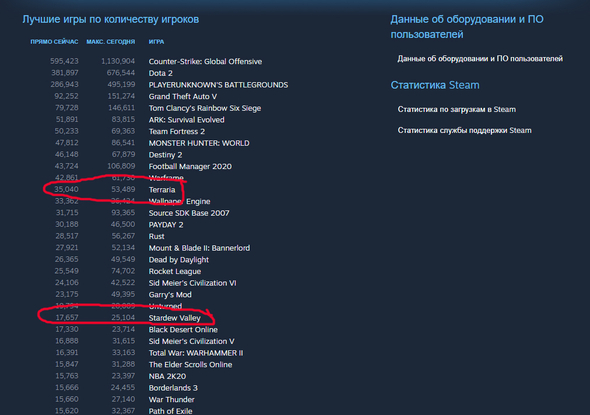
Task: Click the Статистика Steam heading
Action: pyautogui.click(x=435, y=85)
